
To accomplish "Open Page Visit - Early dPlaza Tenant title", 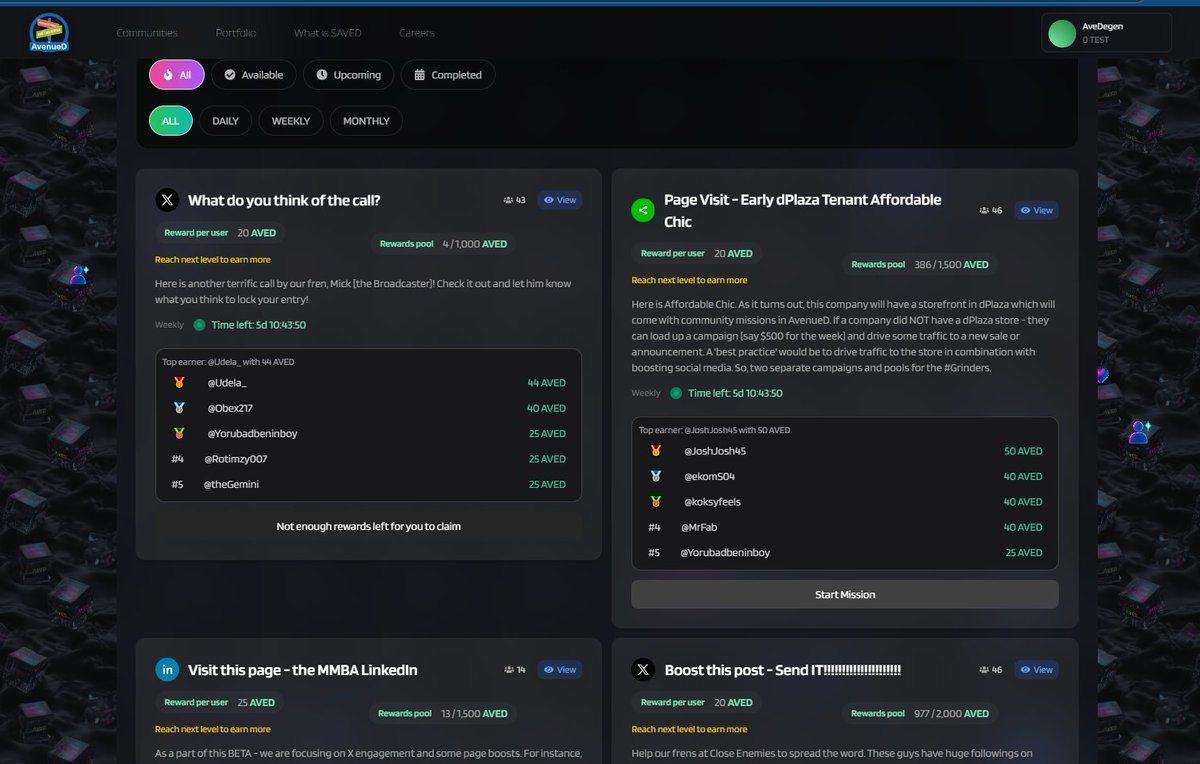I will [x=803, y=210].
